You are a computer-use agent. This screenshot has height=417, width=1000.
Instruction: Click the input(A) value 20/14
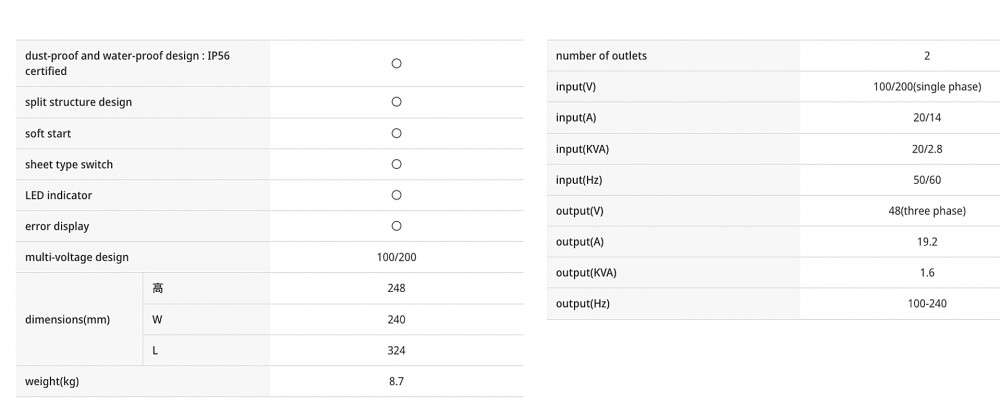pos(927,118)
